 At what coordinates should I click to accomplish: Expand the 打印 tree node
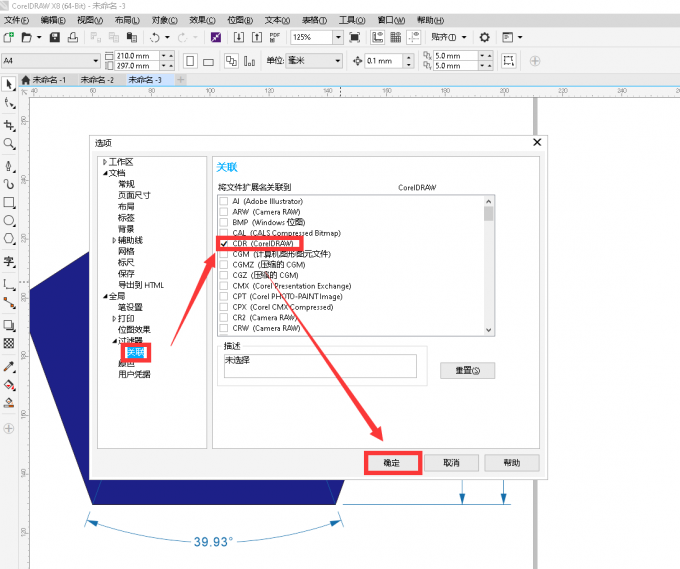[114, 319]
